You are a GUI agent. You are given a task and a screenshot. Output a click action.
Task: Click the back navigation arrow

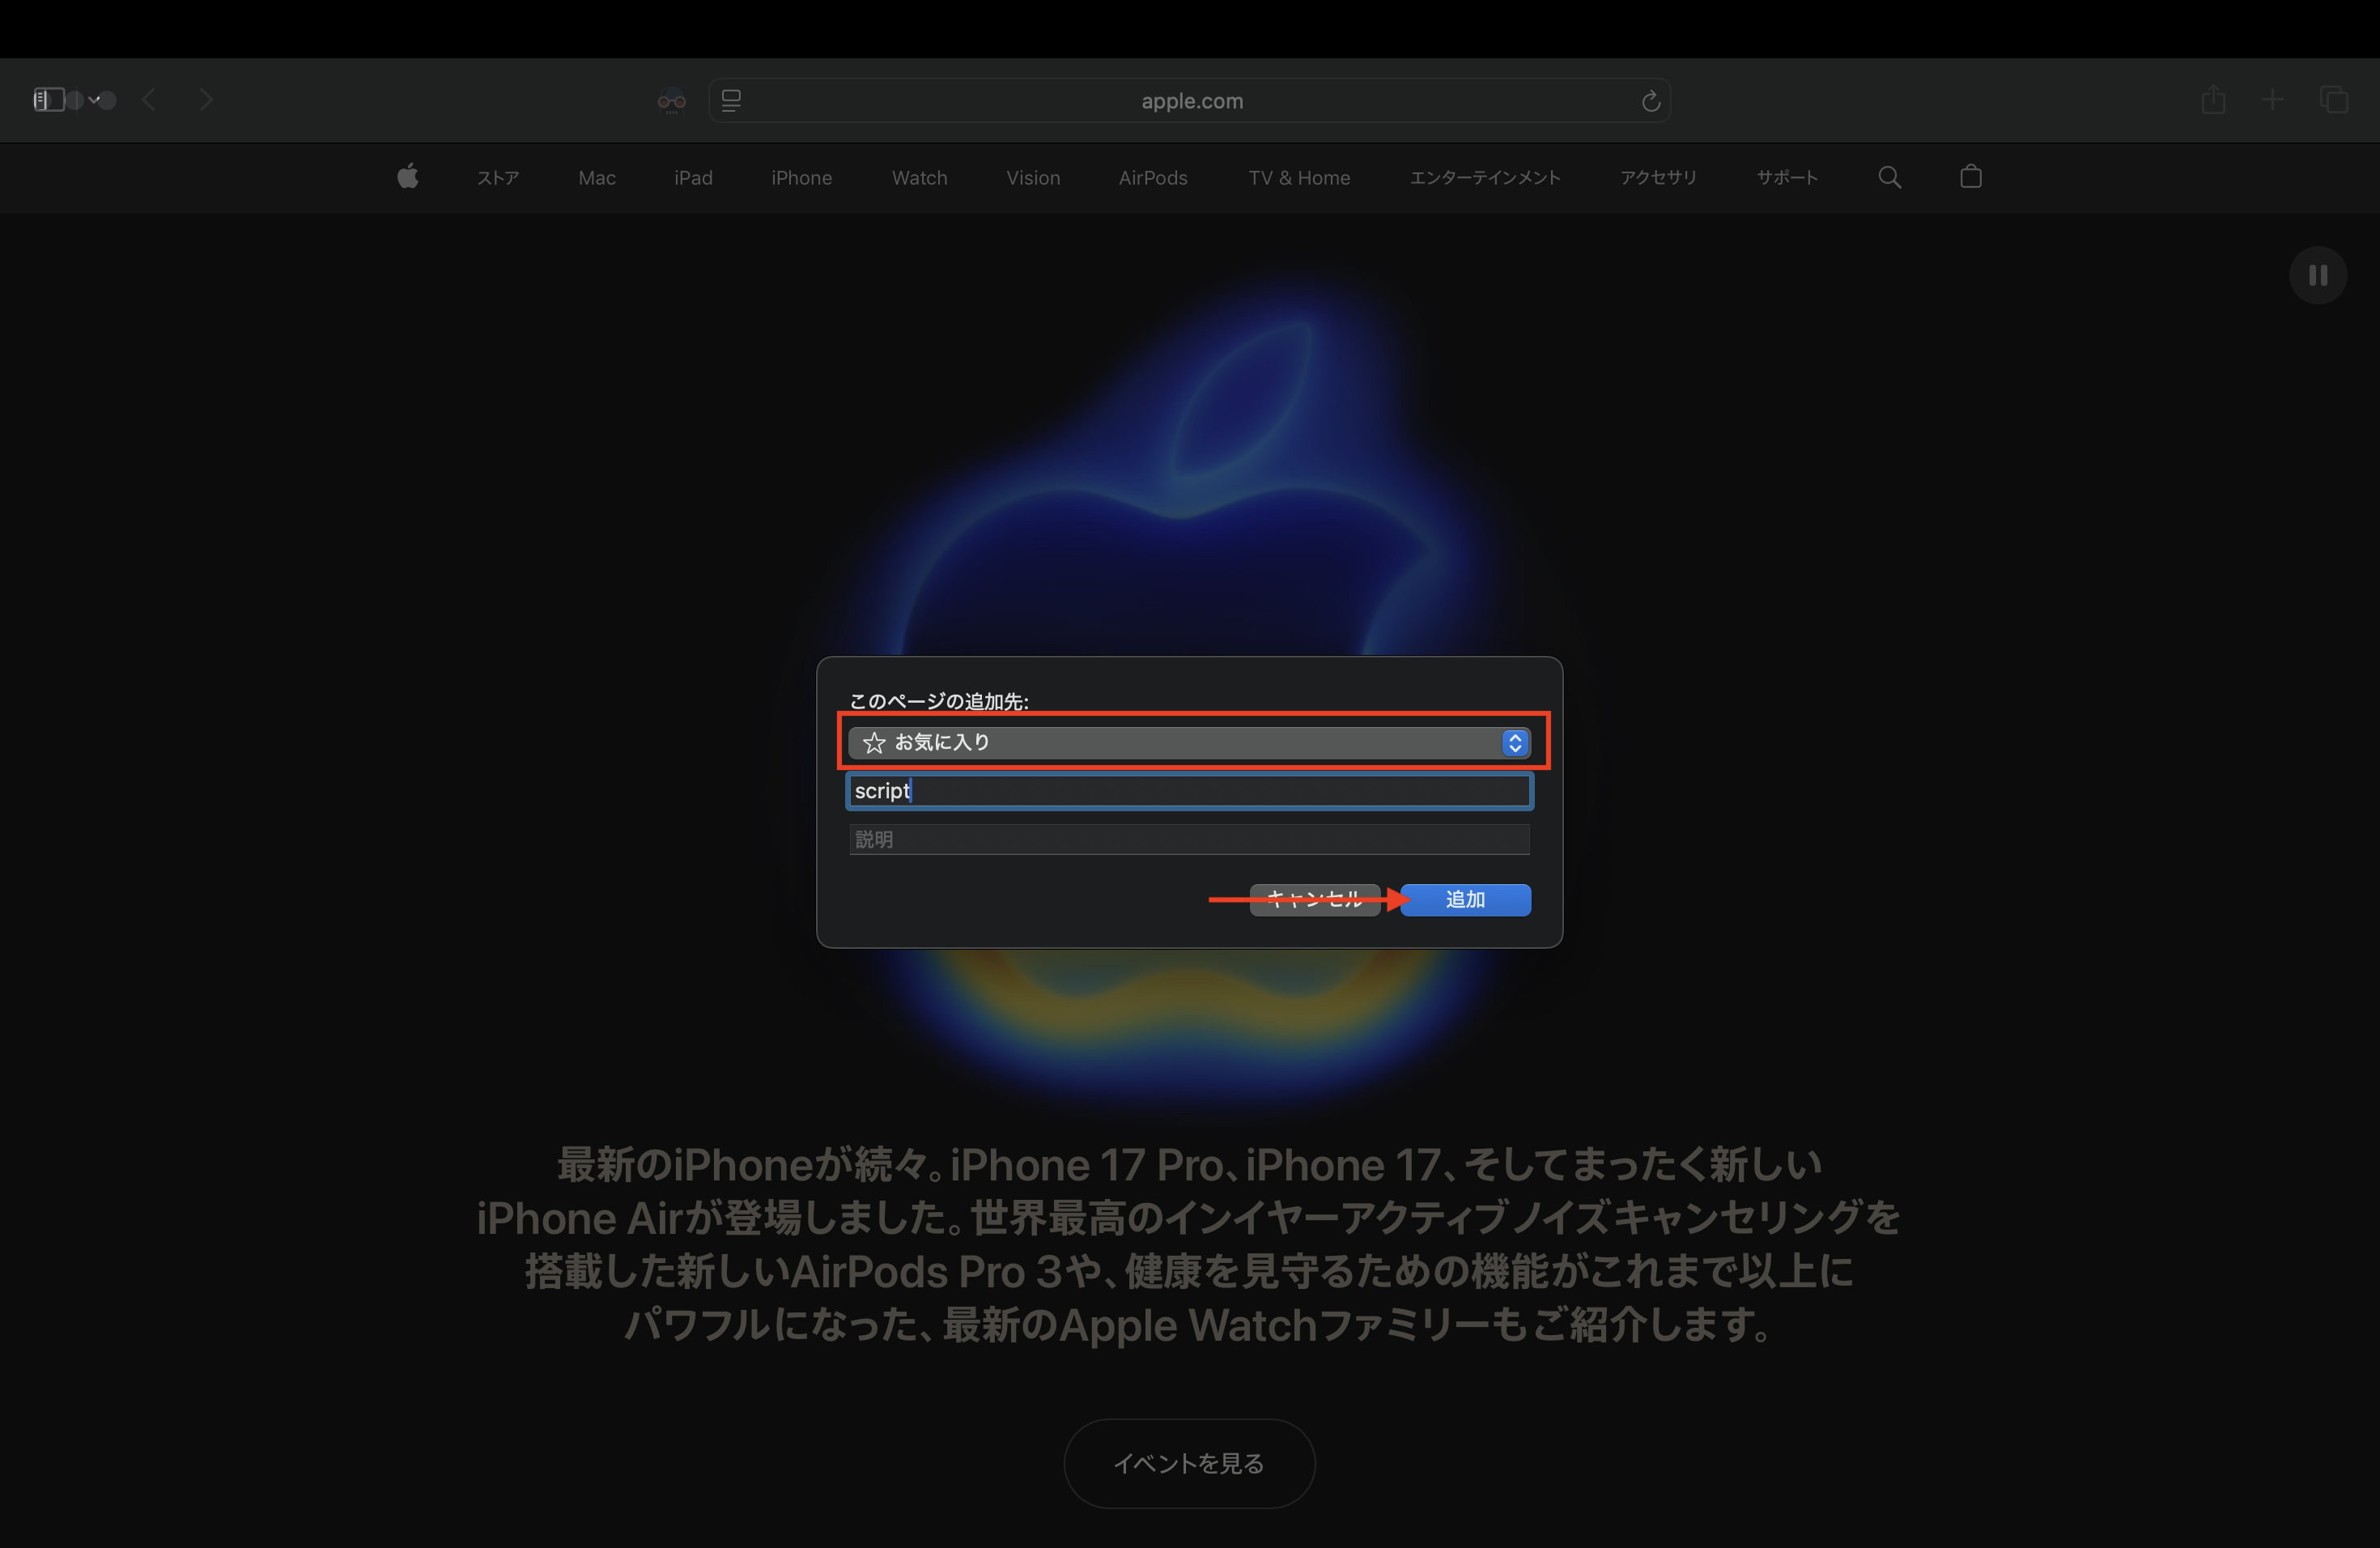[x=149, y=100]
